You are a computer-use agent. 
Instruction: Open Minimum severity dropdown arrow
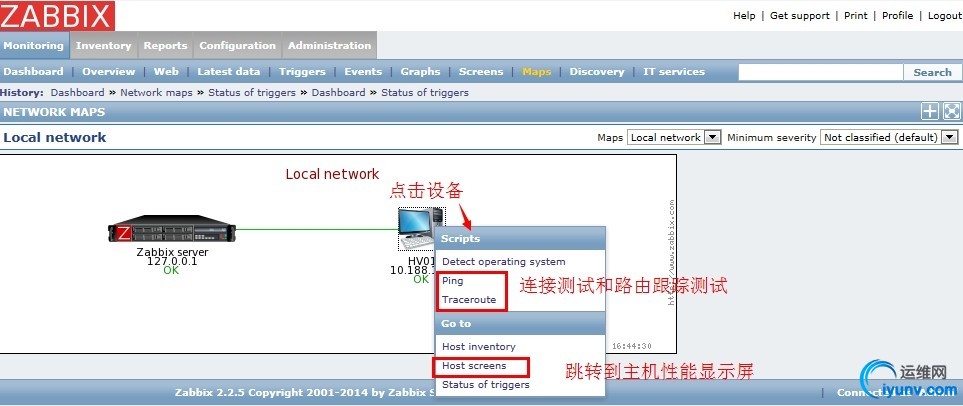coord(950,138)
